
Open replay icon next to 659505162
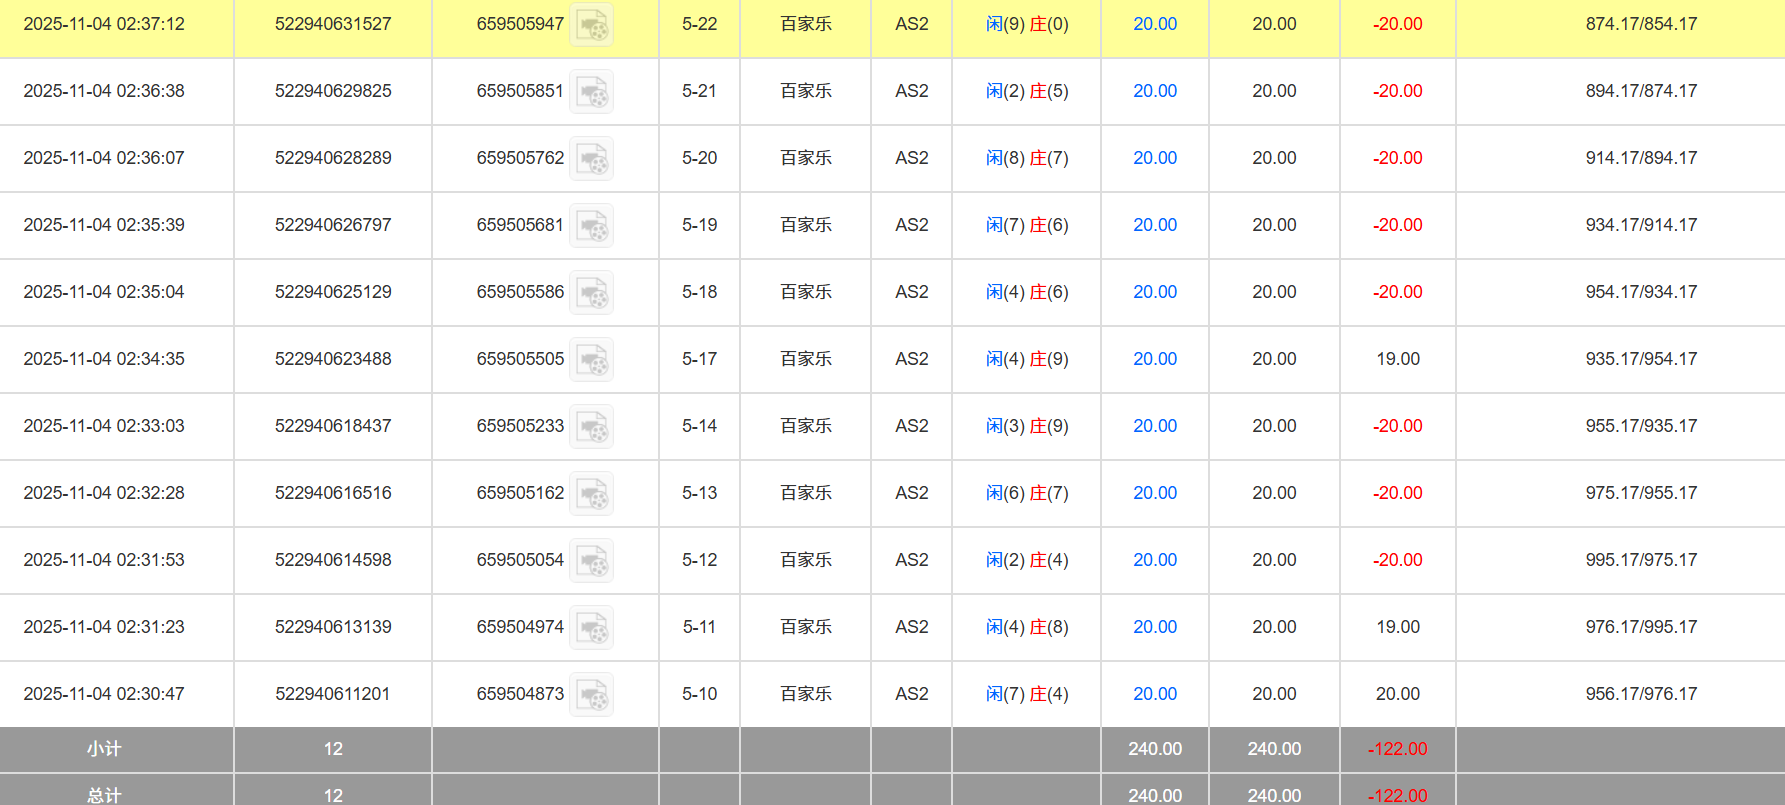click(592, 494)
